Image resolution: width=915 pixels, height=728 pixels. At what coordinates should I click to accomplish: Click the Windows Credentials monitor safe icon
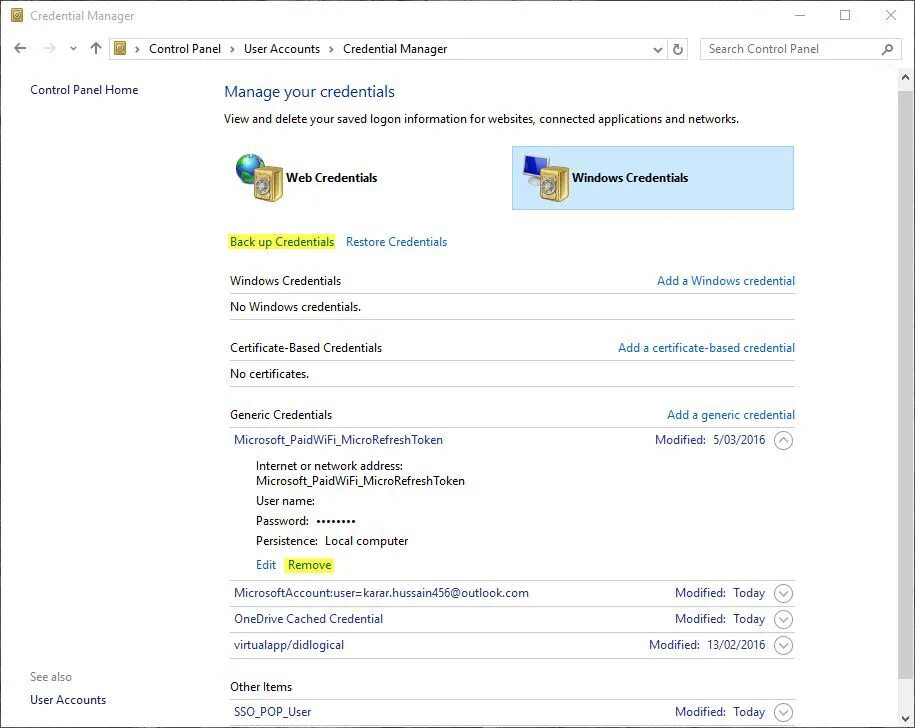[x=545, y=178]
